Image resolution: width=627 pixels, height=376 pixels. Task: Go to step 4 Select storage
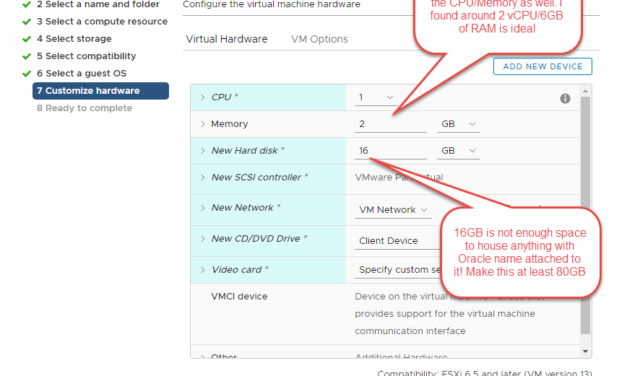click(74, 39)
